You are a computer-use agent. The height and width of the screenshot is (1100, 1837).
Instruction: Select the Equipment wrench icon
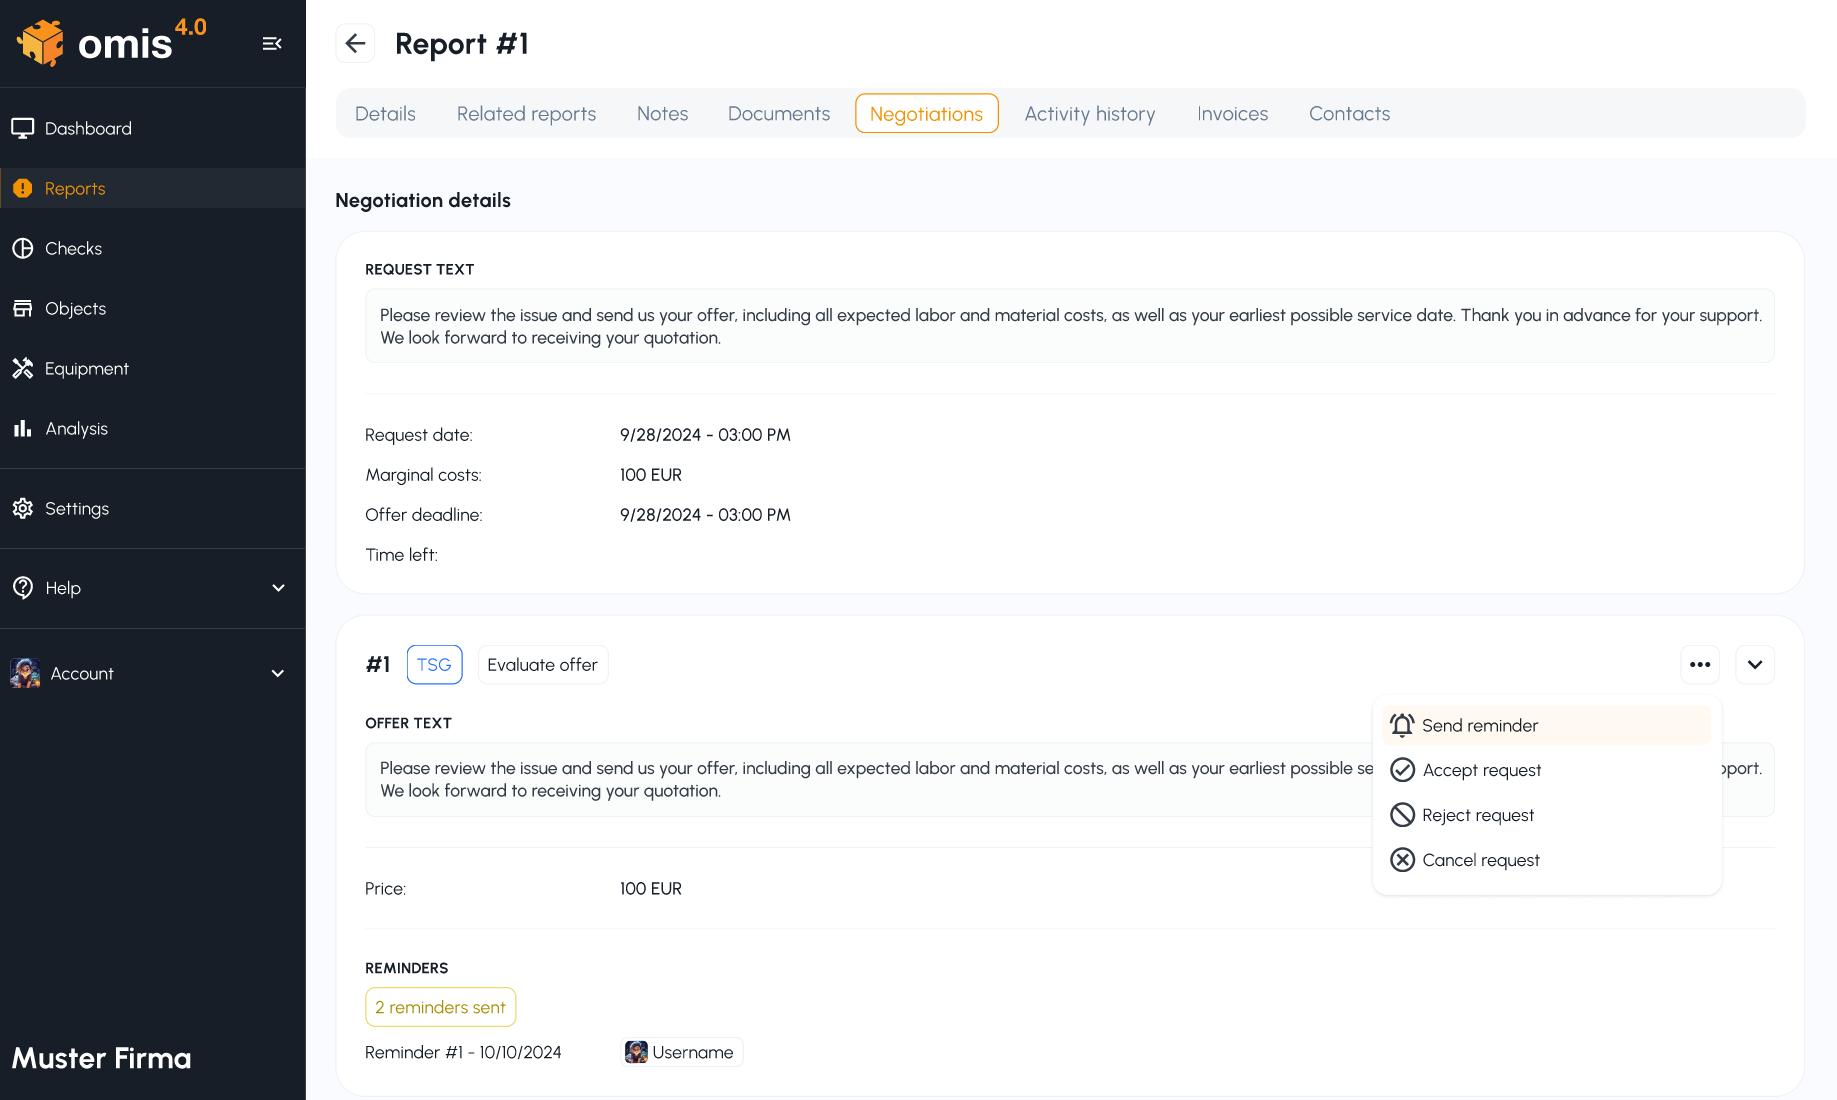(24, 368)
